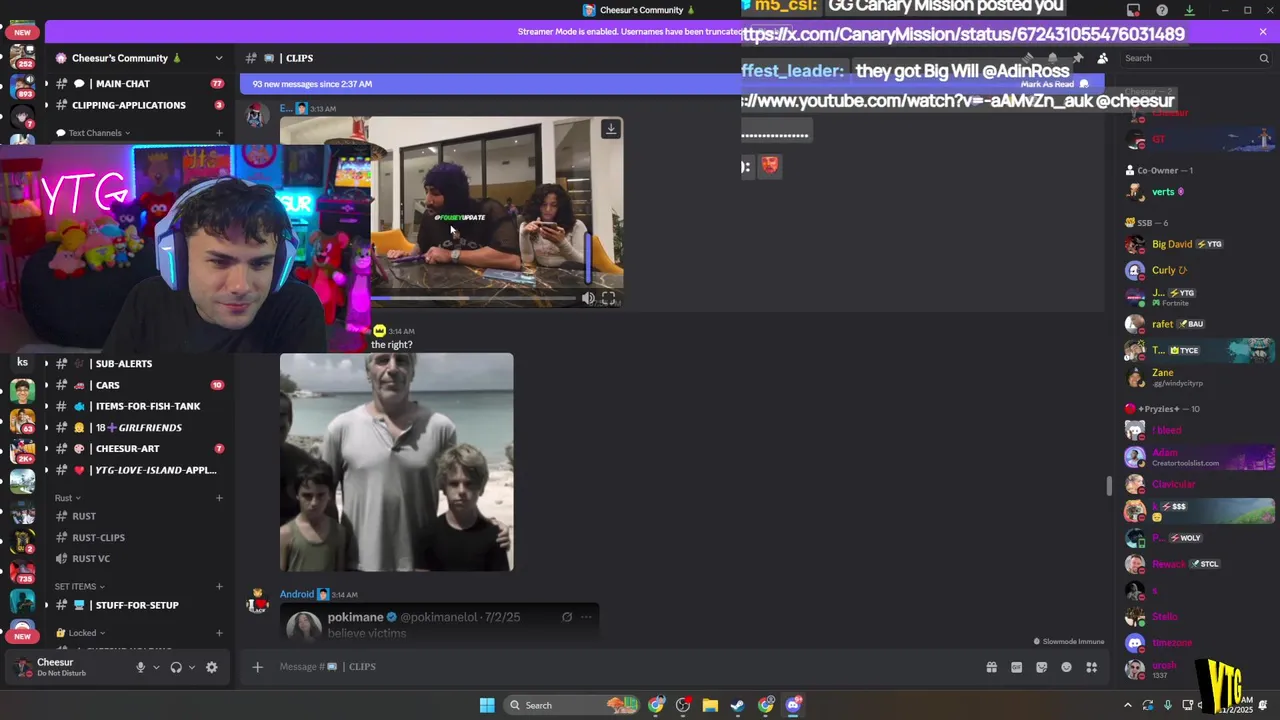Create channel in Rust category
1280x720 pixels.
coord(219,498)
